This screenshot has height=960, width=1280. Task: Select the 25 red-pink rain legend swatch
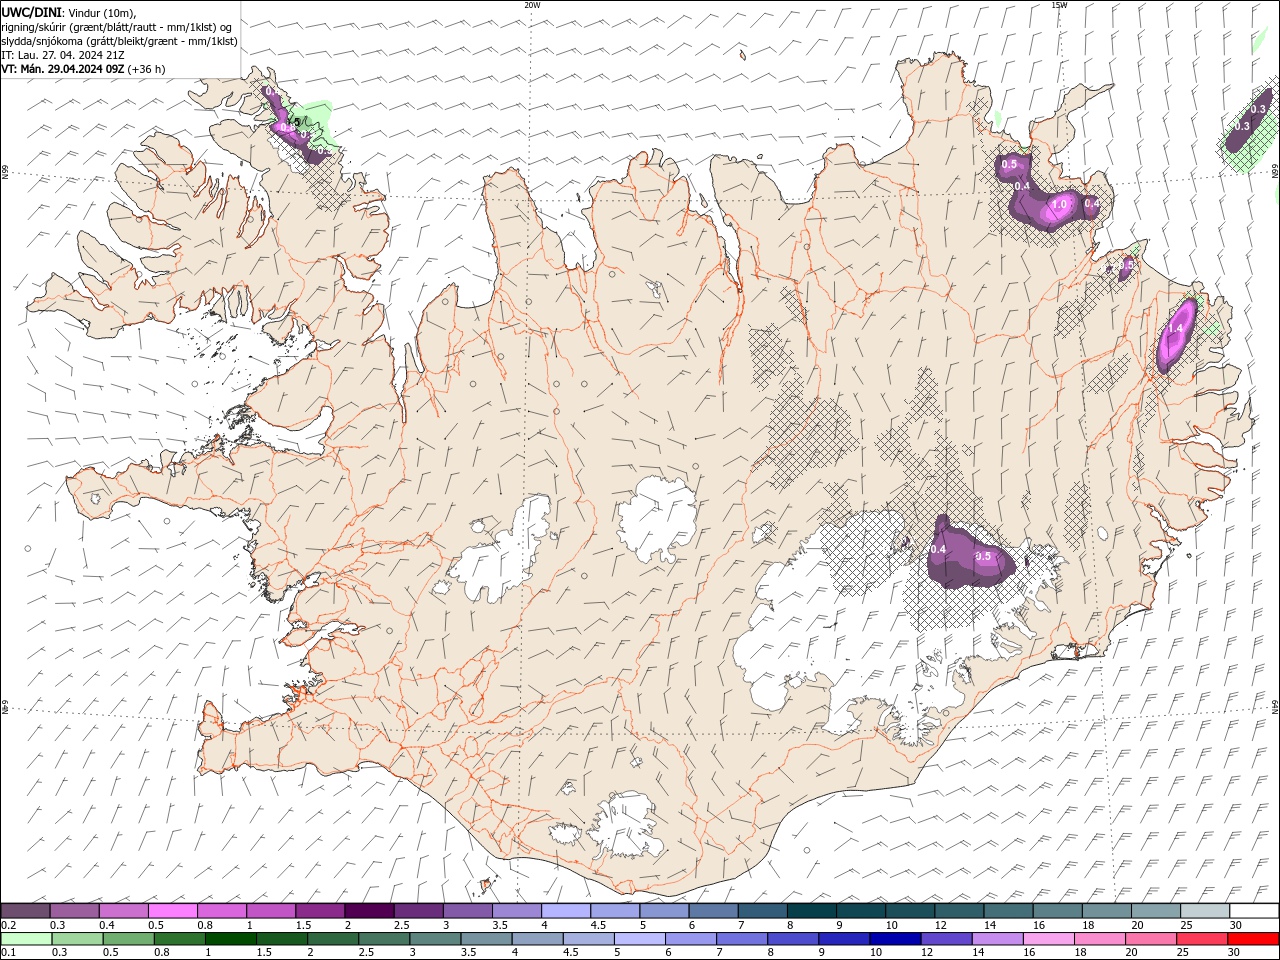(1202, 939)
